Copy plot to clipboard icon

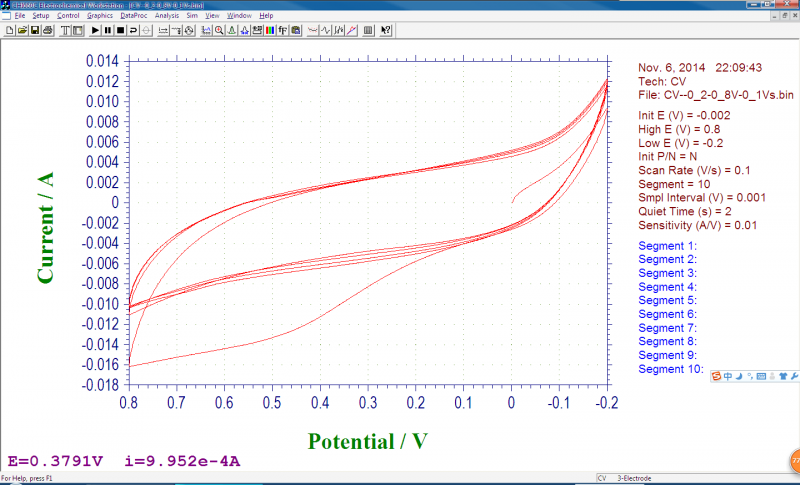pyautogui.click(x=295, y=31)
